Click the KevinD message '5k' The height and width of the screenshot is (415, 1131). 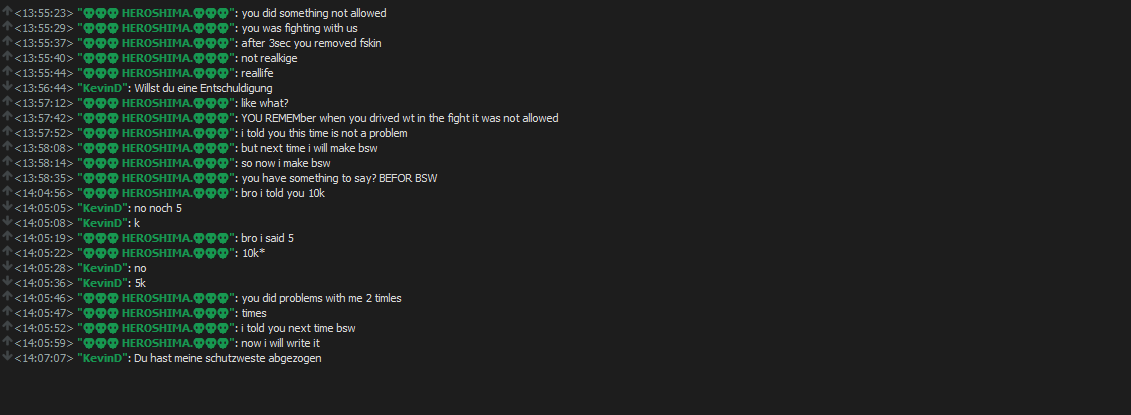(140, 283)
